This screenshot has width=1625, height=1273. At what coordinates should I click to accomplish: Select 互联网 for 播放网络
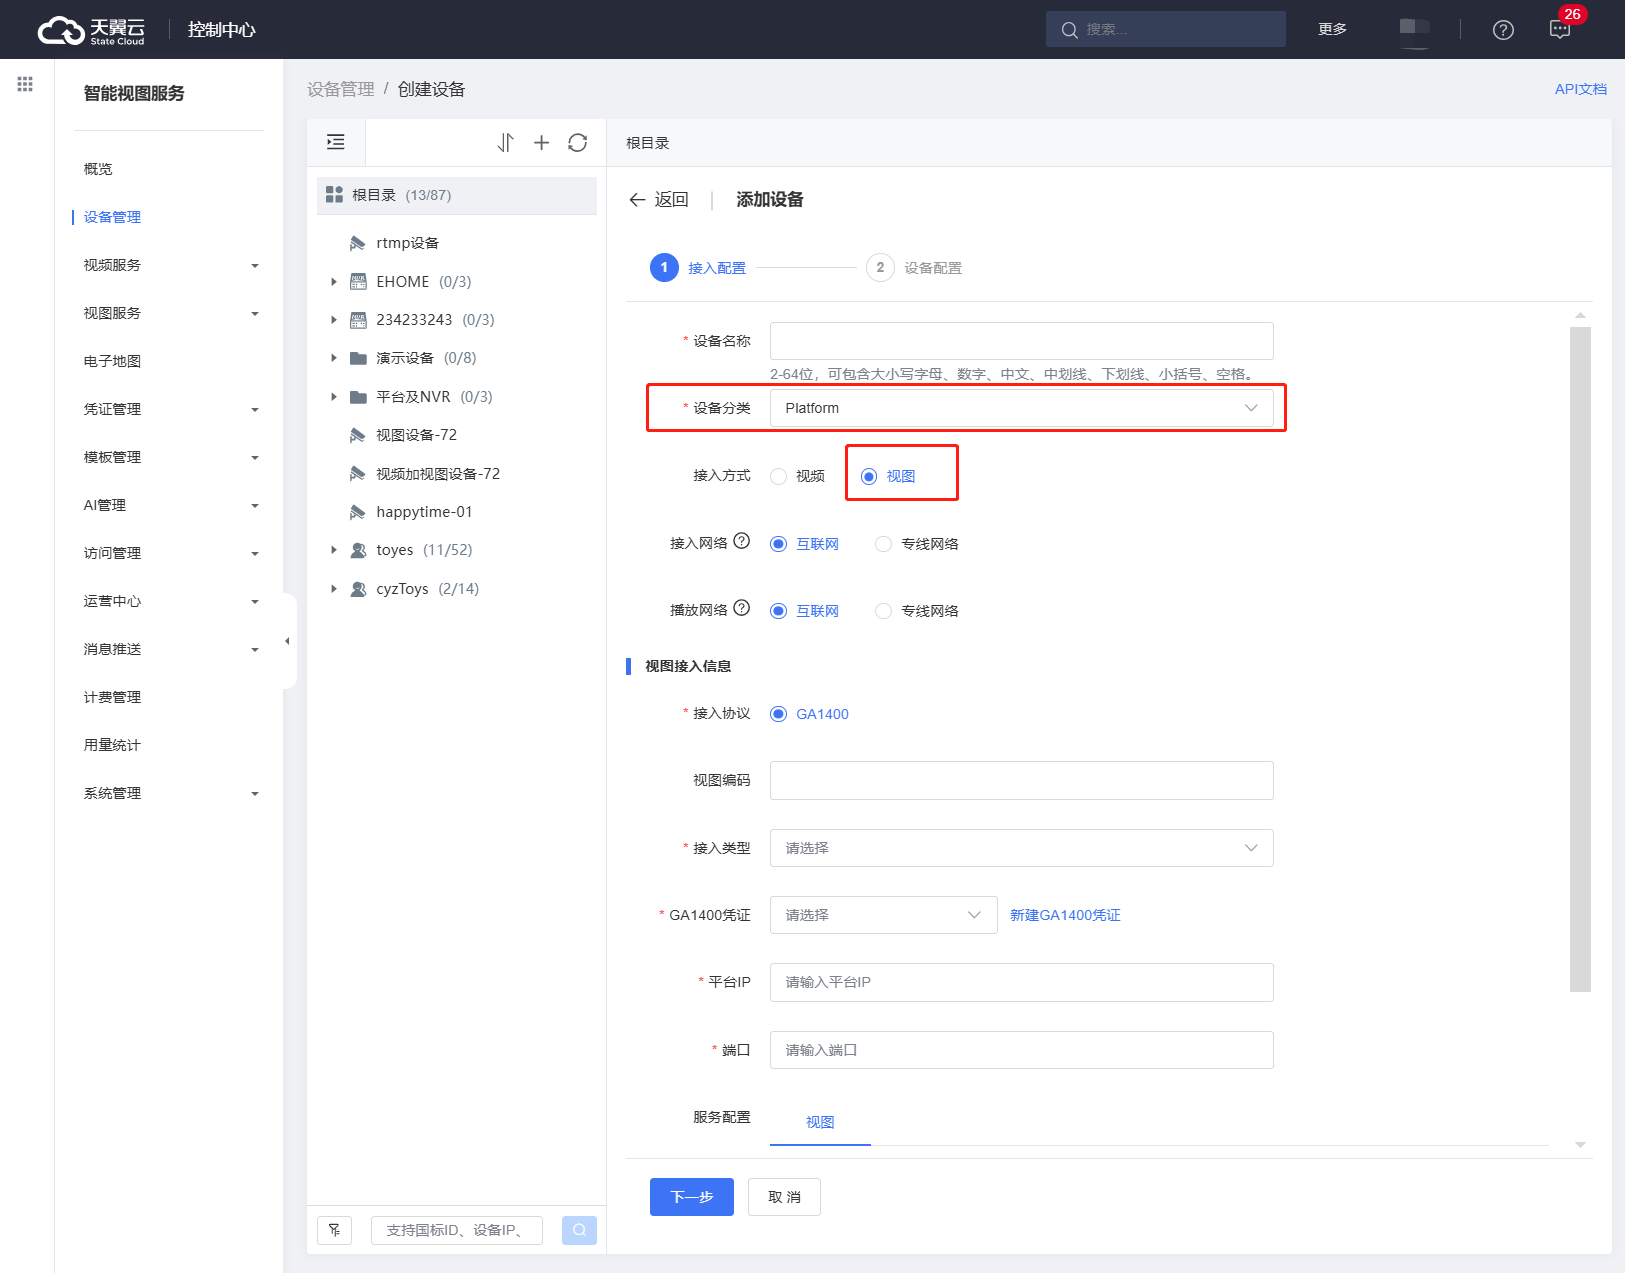click(x=805, y=611)
